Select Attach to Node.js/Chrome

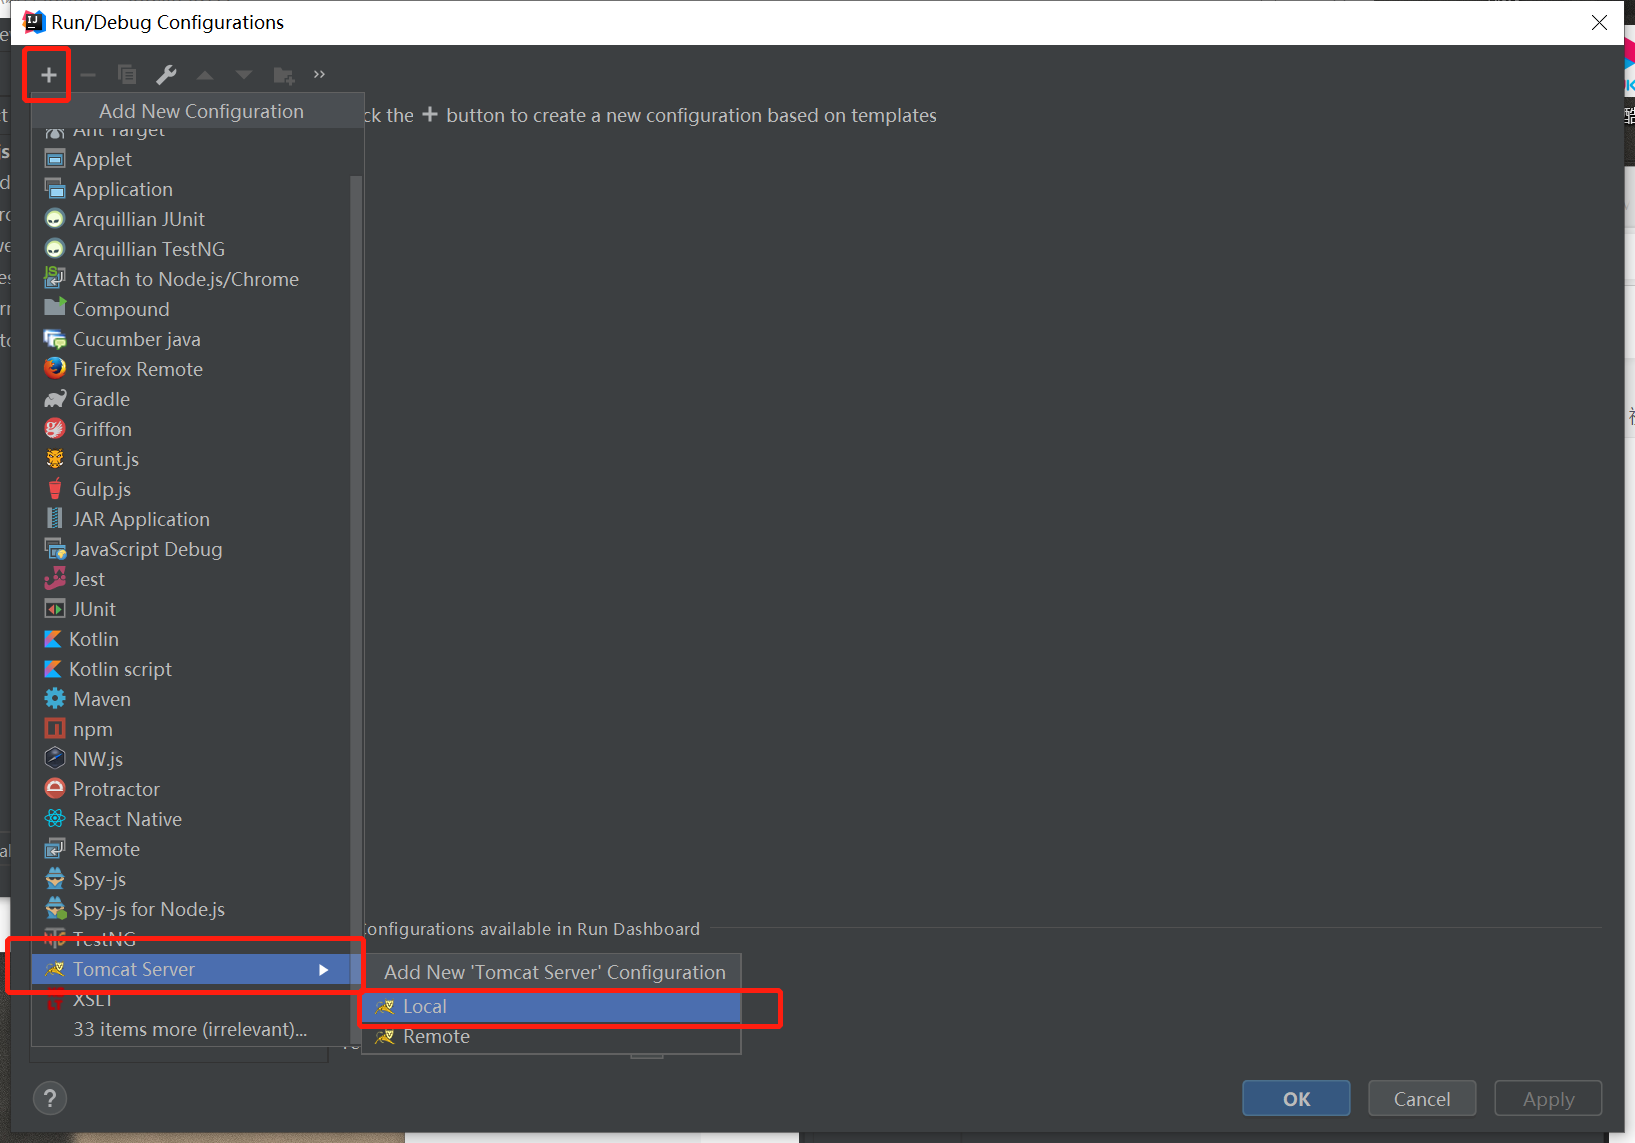(190, 279)
